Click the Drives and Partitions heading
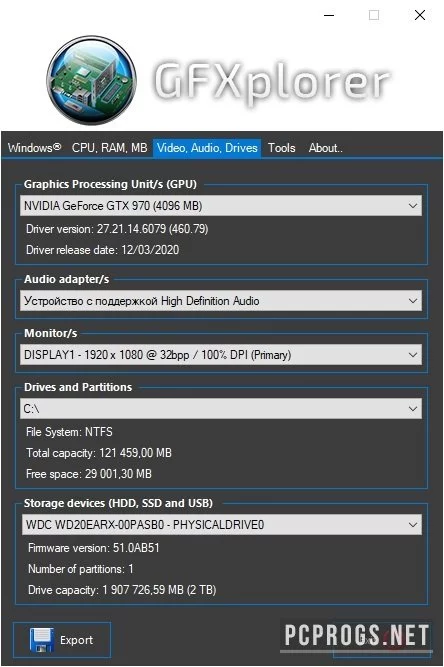Screen dimensions: 444x667 tap(78, 387)
